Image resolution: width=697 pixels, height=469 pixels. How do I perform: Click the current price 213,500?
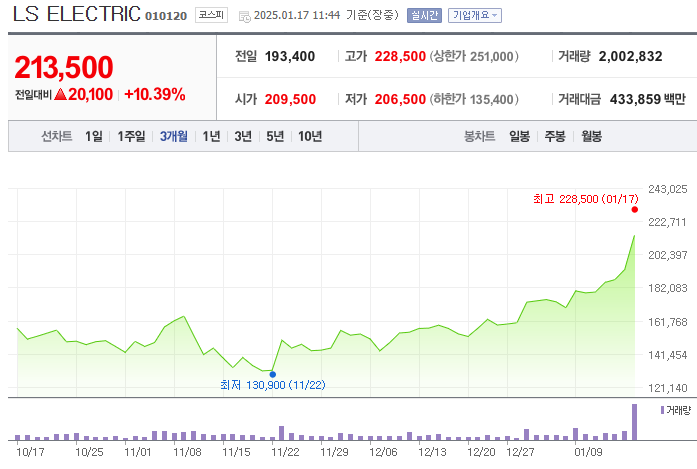coord(64,68)
